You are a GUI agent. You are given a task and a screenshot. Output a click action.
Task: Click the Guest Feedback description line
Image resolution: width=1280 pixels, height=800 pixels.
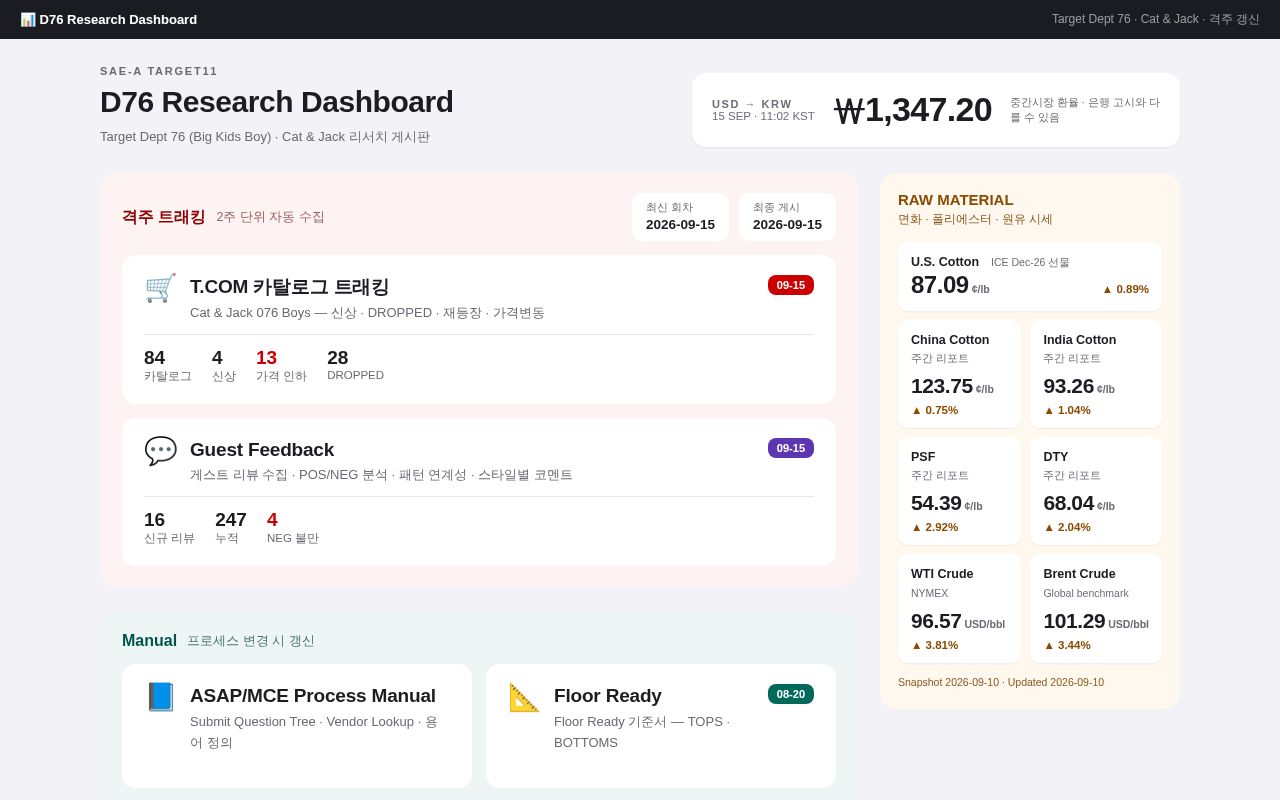(381, 475)
